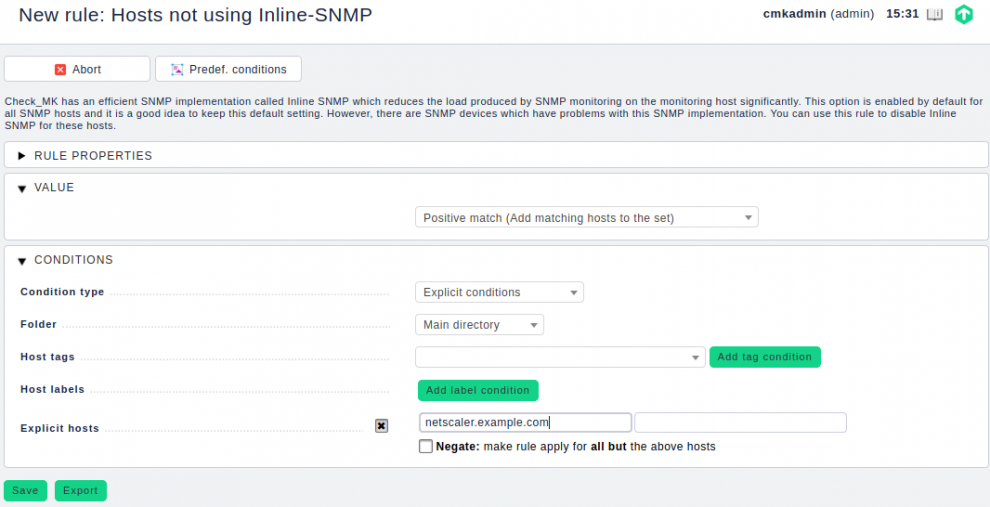
Task: Click the Export button
Action: pos(80,491)
